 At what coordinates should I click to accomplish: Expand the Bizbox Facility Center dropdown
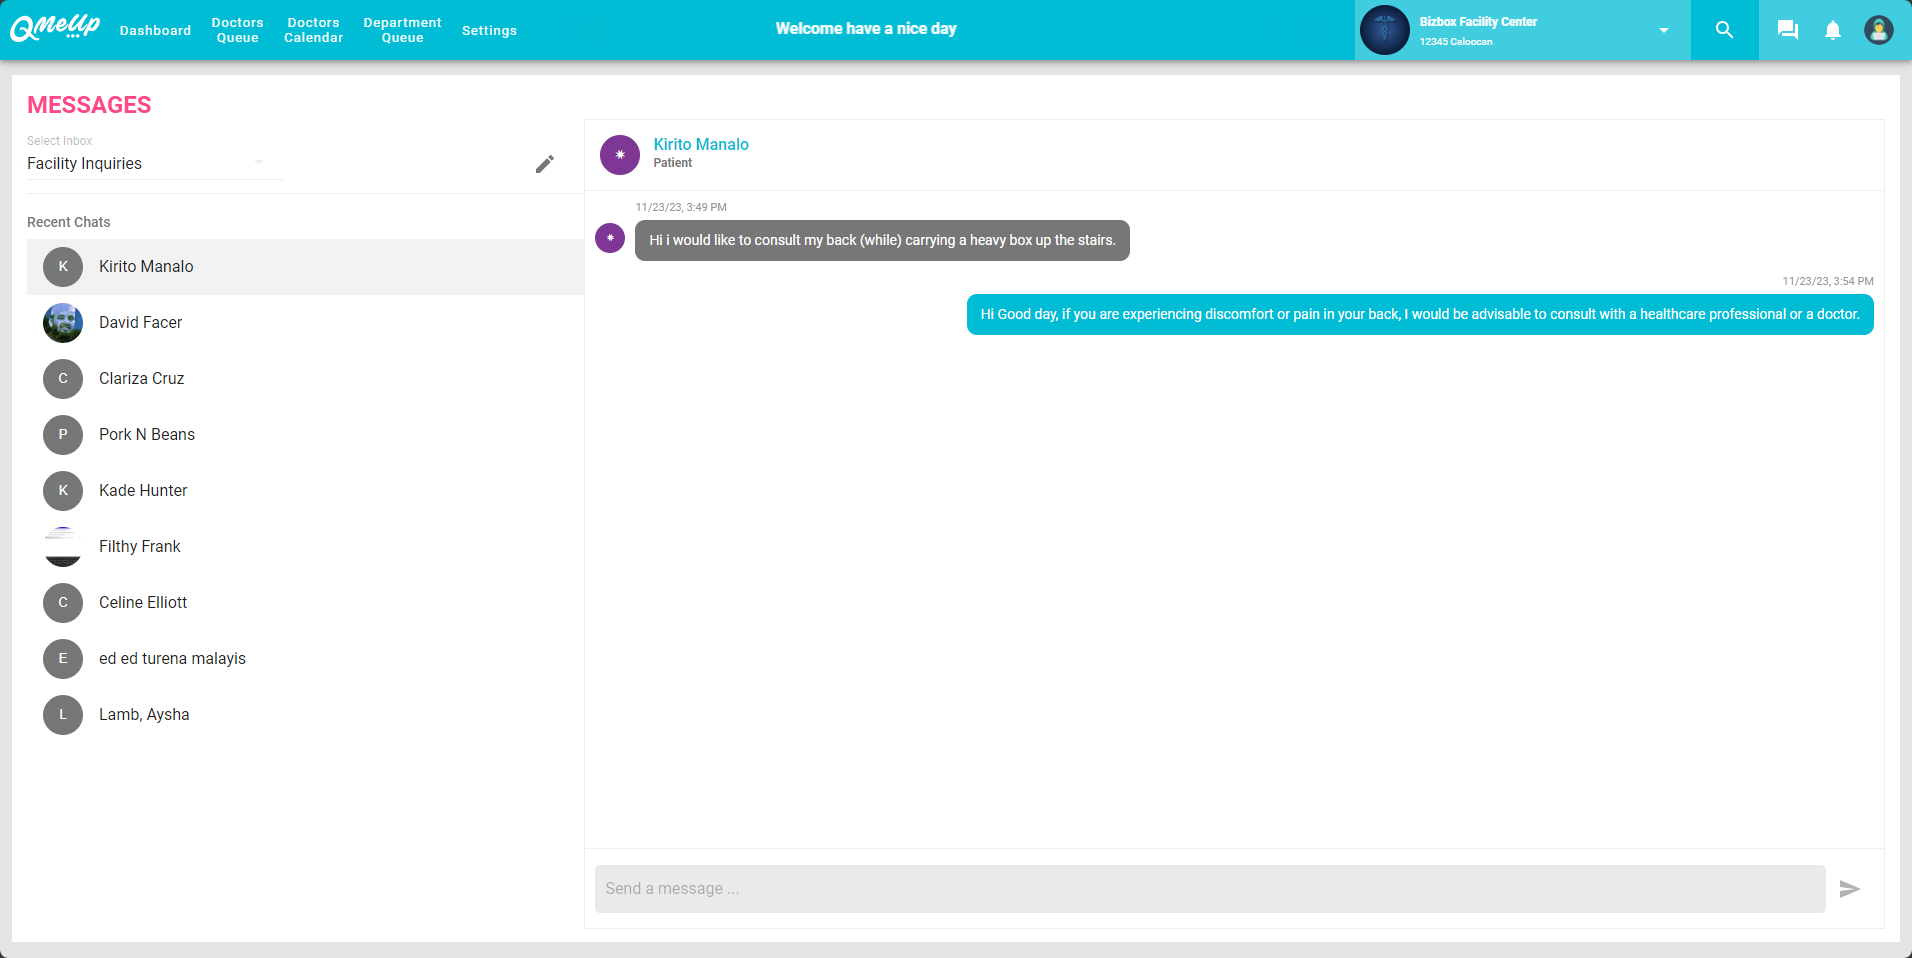[x=1662, y=30]
